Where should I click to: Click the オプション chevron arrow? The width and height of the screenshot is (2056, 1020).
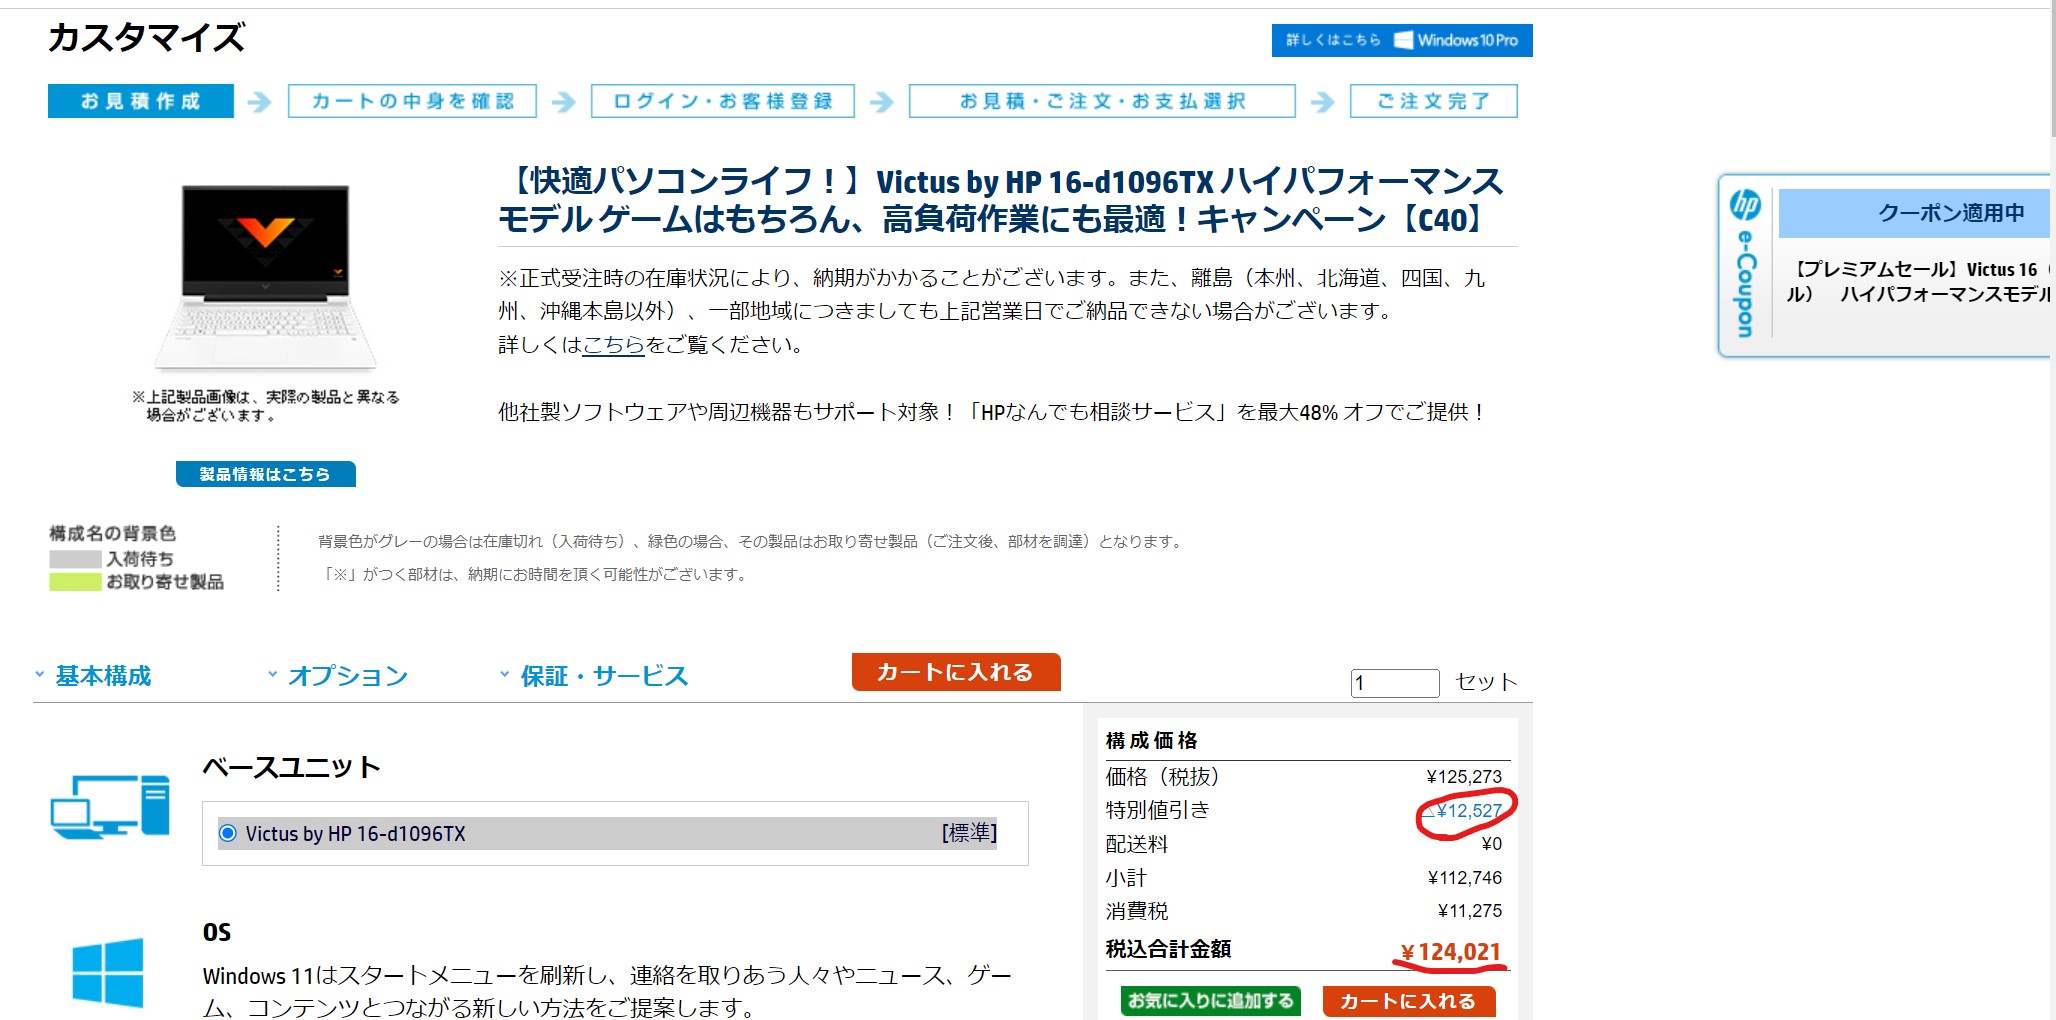coord(272,675)
